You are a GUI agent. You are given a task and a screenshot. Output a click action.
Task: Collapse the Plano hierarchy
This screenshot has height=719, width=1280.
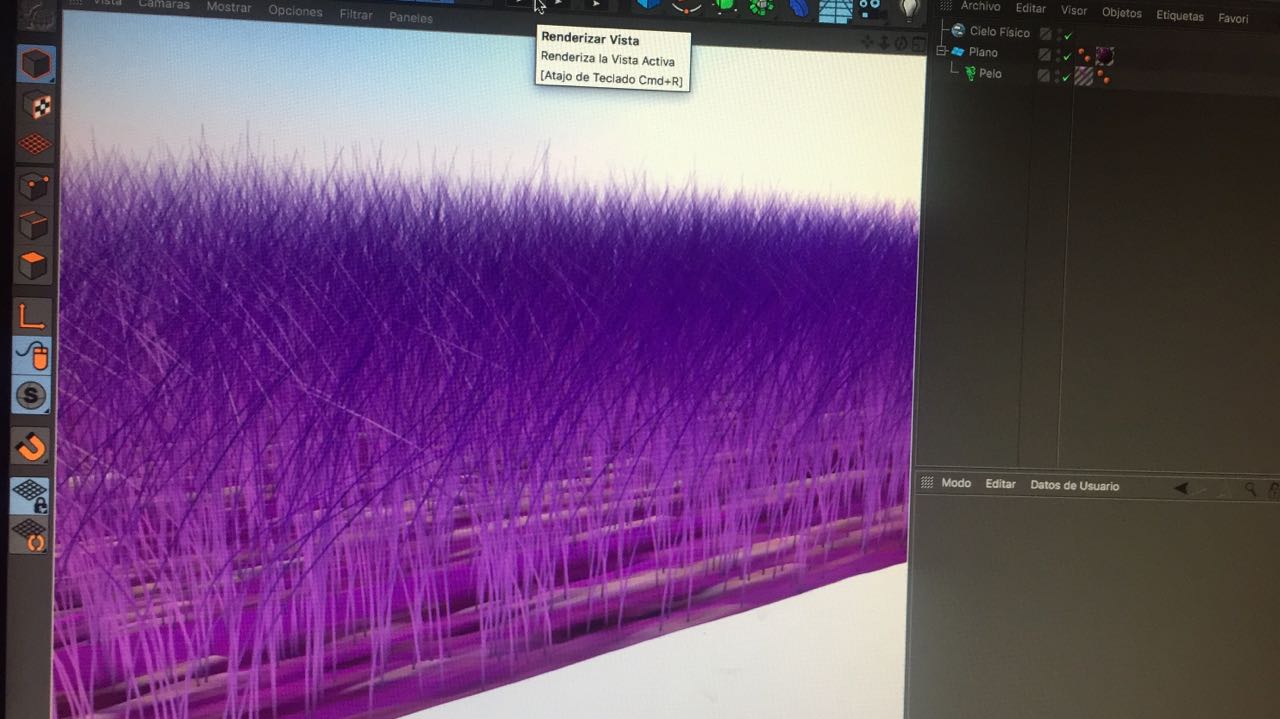pyautogui.click(x=941, y=51)
